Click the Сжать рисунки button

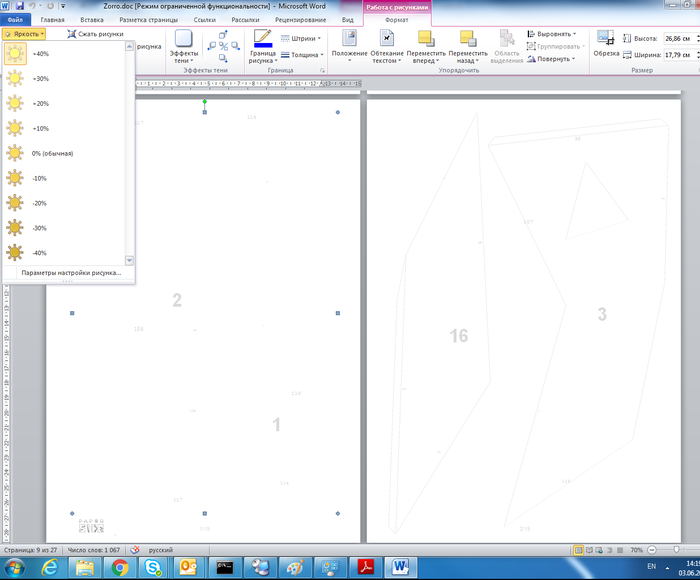[x=96, y=33]
